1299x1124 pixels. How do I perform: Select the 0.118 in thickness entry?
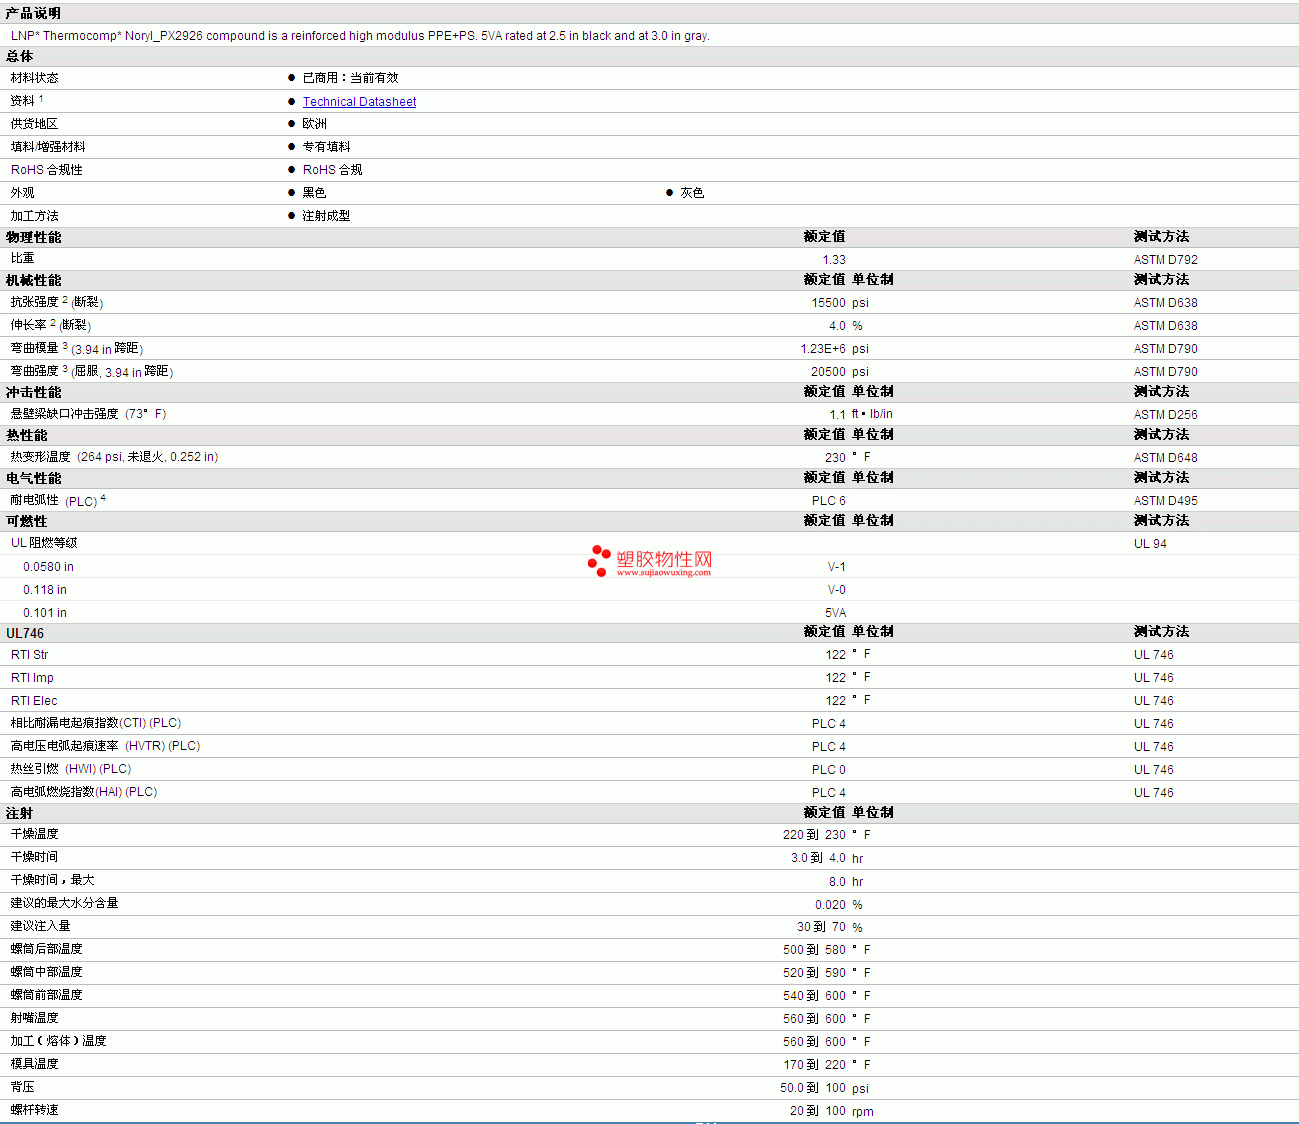(45, 590)
